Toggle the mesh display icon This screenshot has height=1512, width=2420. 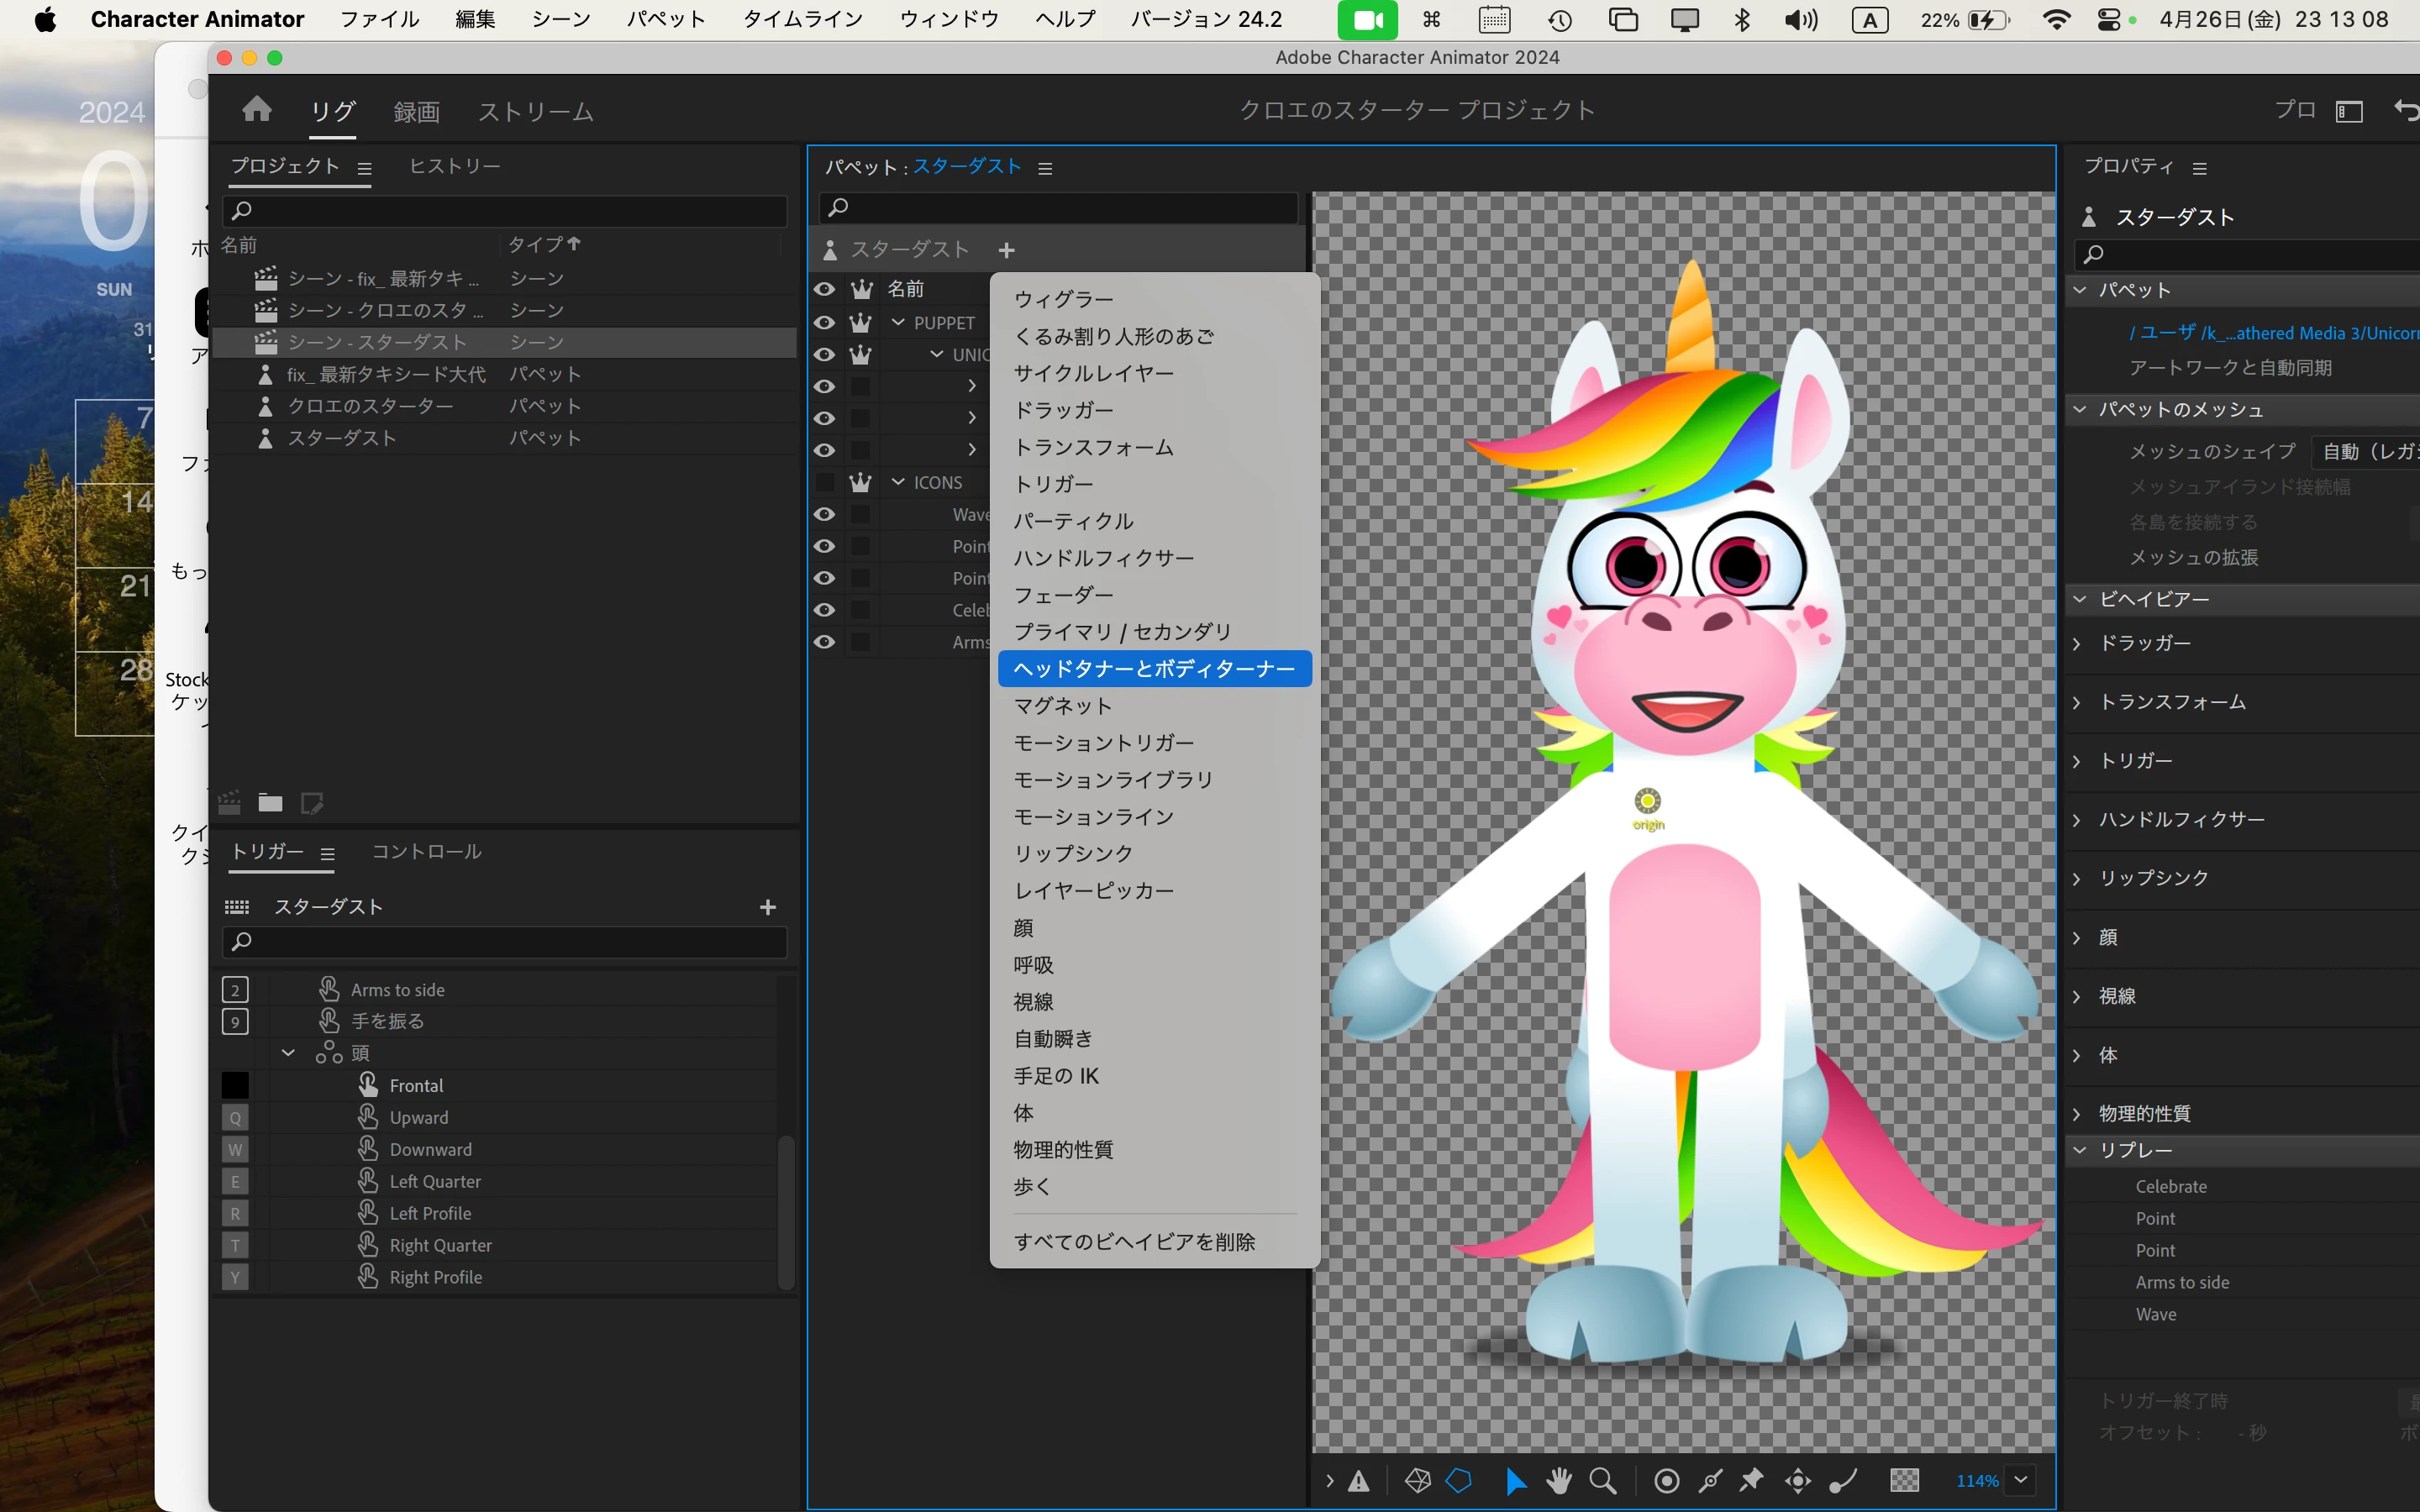[x=1418, y=1481]
